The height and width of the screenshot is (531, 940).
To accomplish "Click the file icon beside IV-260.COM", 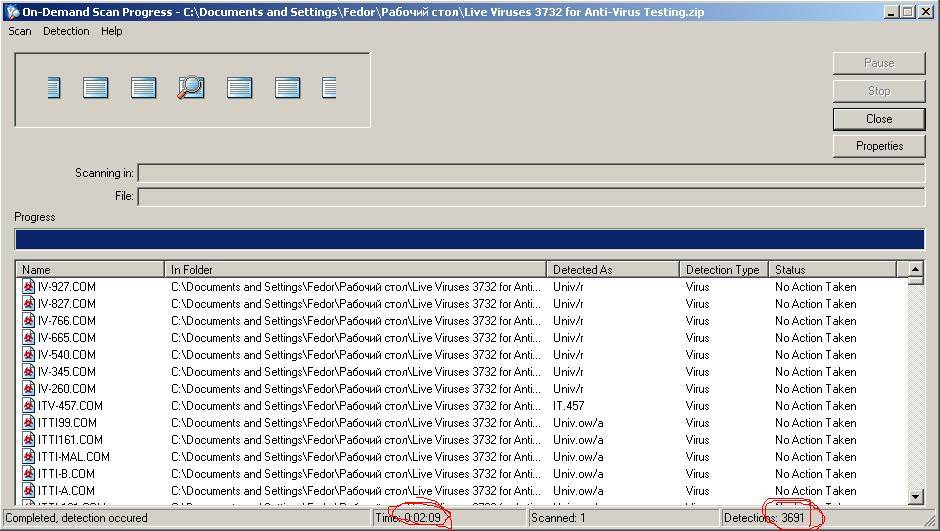I will pos(29,389).
